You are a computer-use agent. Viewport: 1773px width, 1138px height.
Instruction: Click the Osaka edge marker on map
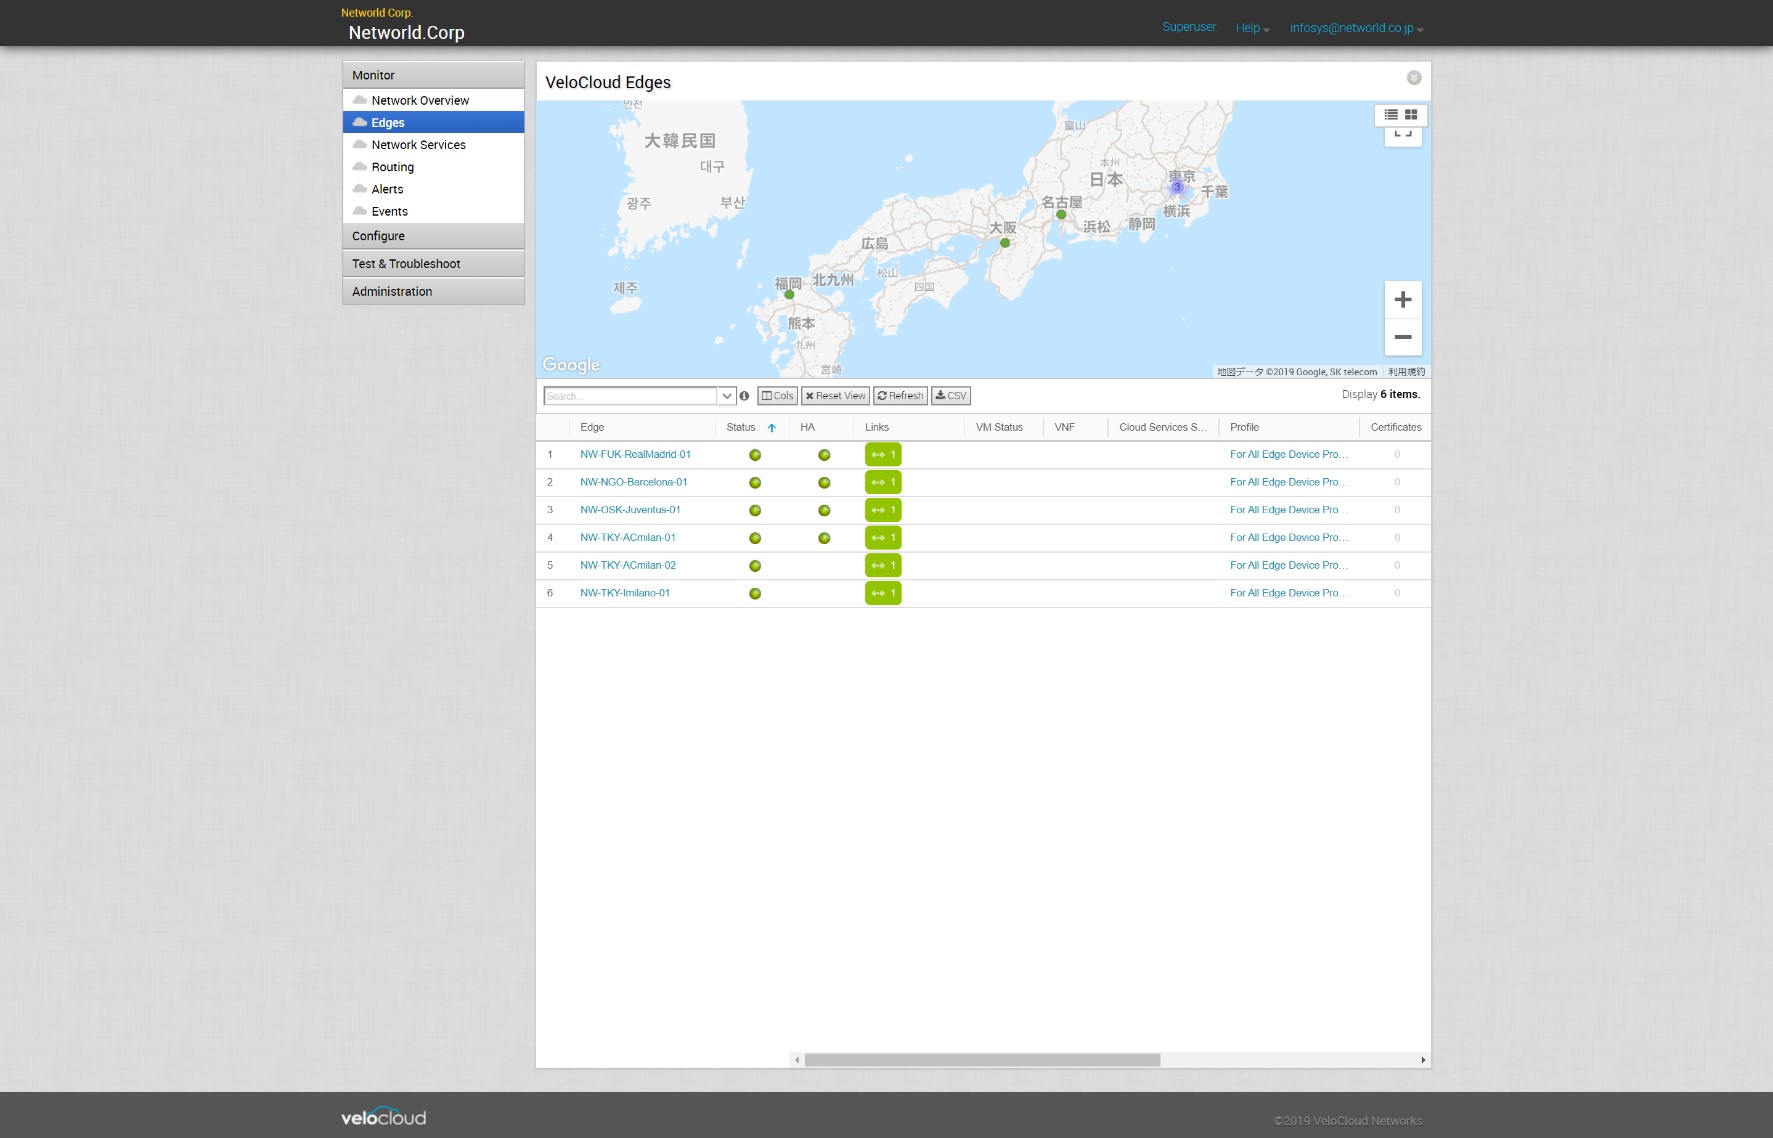[x=1005, y=243]
